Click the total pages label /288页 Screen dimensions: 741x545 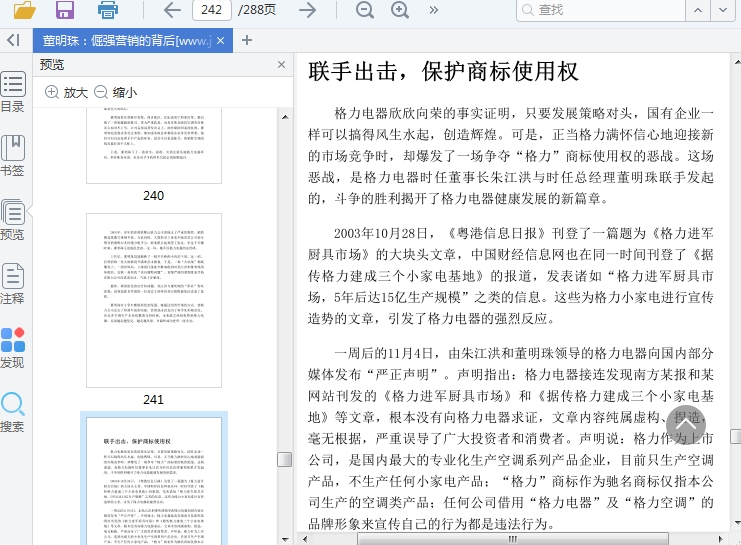(257, 10)
